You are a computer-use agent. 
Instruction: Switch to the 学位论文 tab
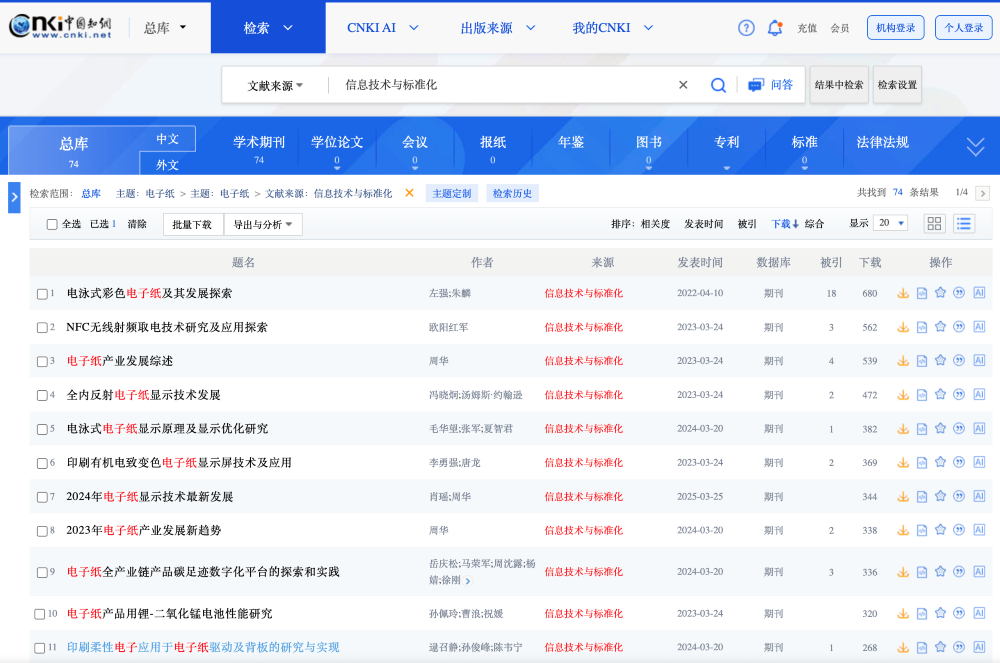click(337, 143)
